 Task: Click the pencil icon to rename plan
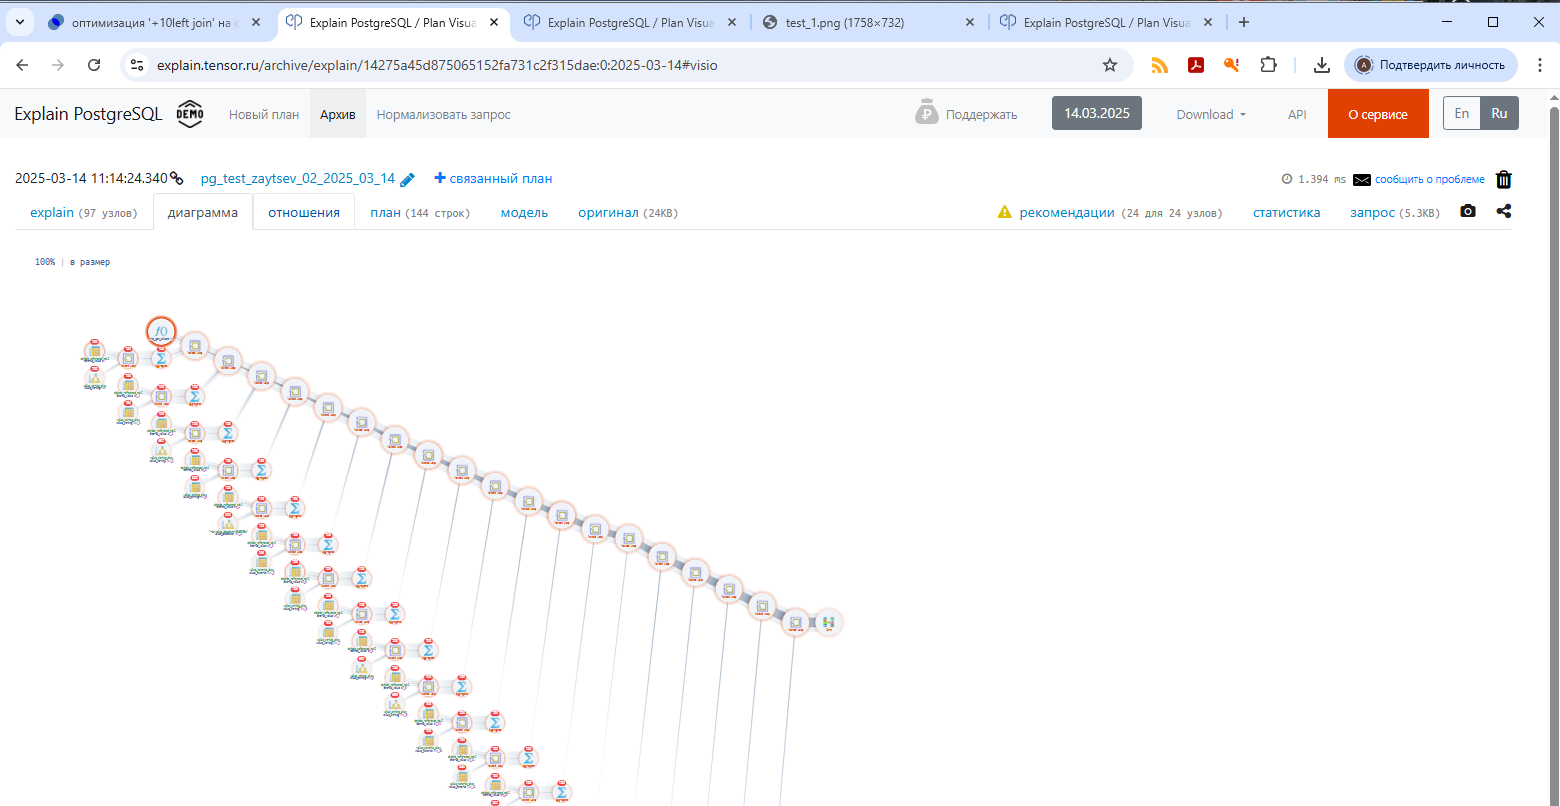pos(407,180)
